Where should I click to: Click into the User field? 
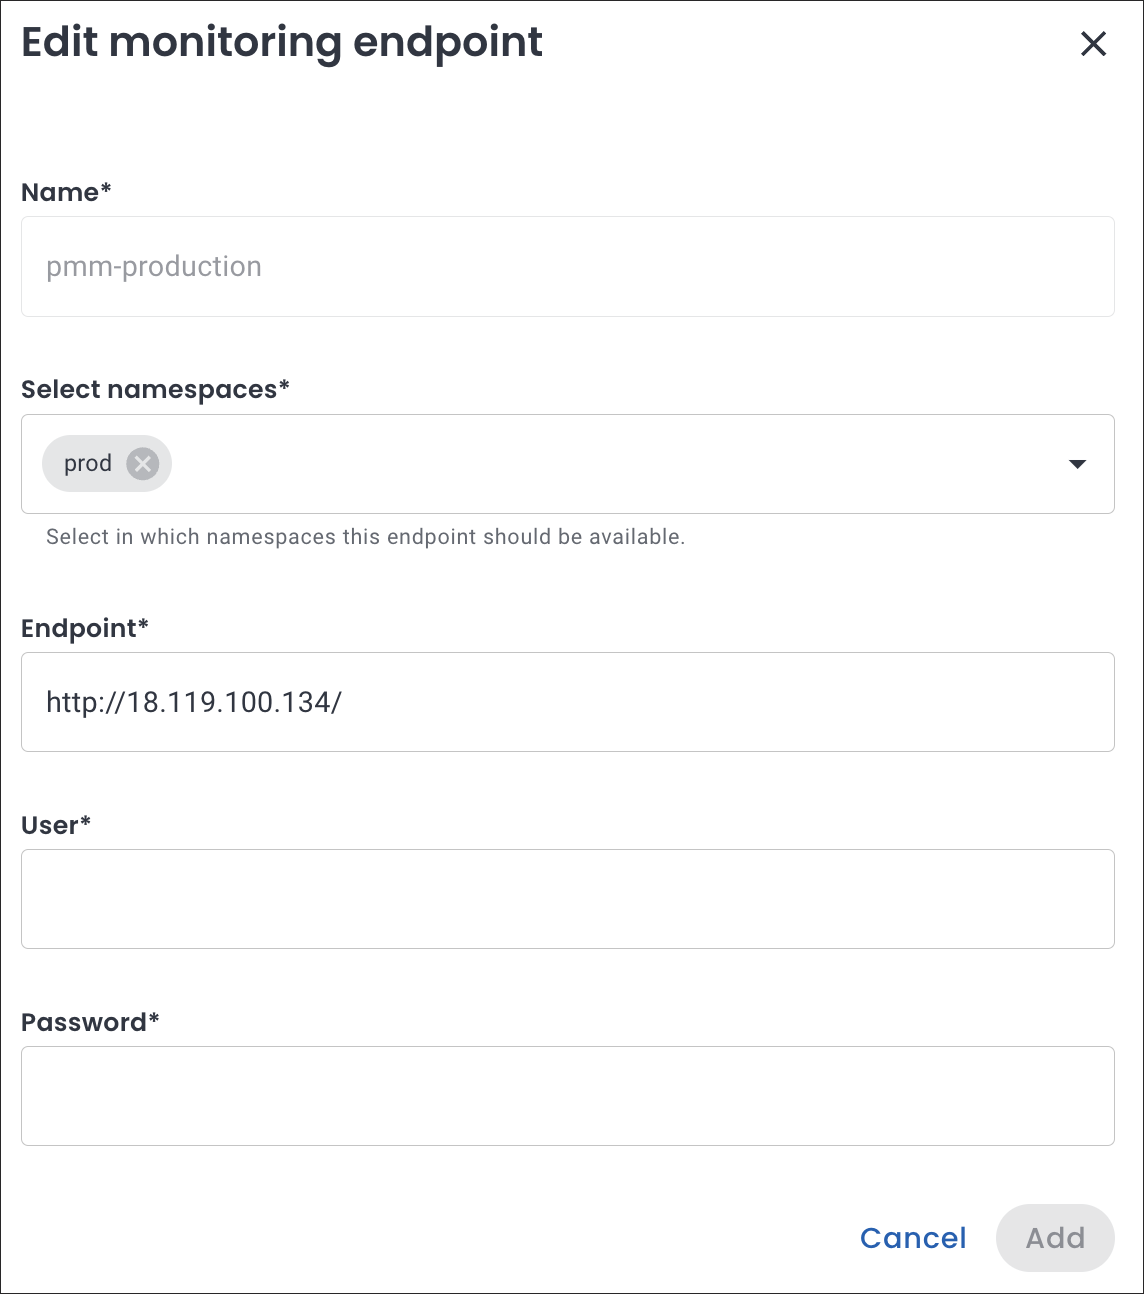pos(568,899)
